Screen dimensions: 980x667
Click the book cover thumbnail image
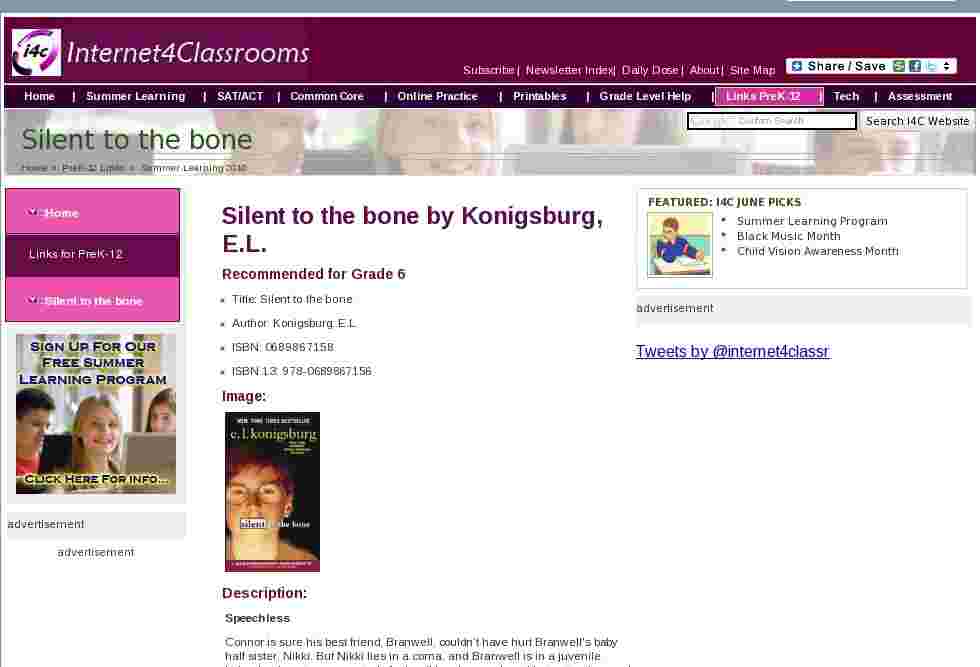click(272, 491)
